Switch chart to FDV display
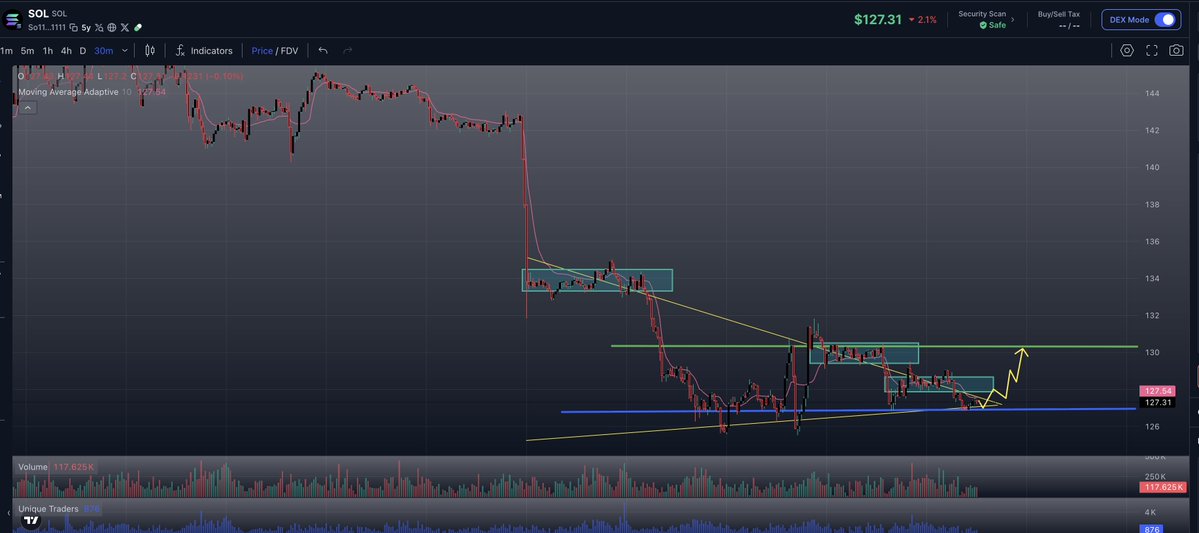1199x533 pixels. click(289, 50)
